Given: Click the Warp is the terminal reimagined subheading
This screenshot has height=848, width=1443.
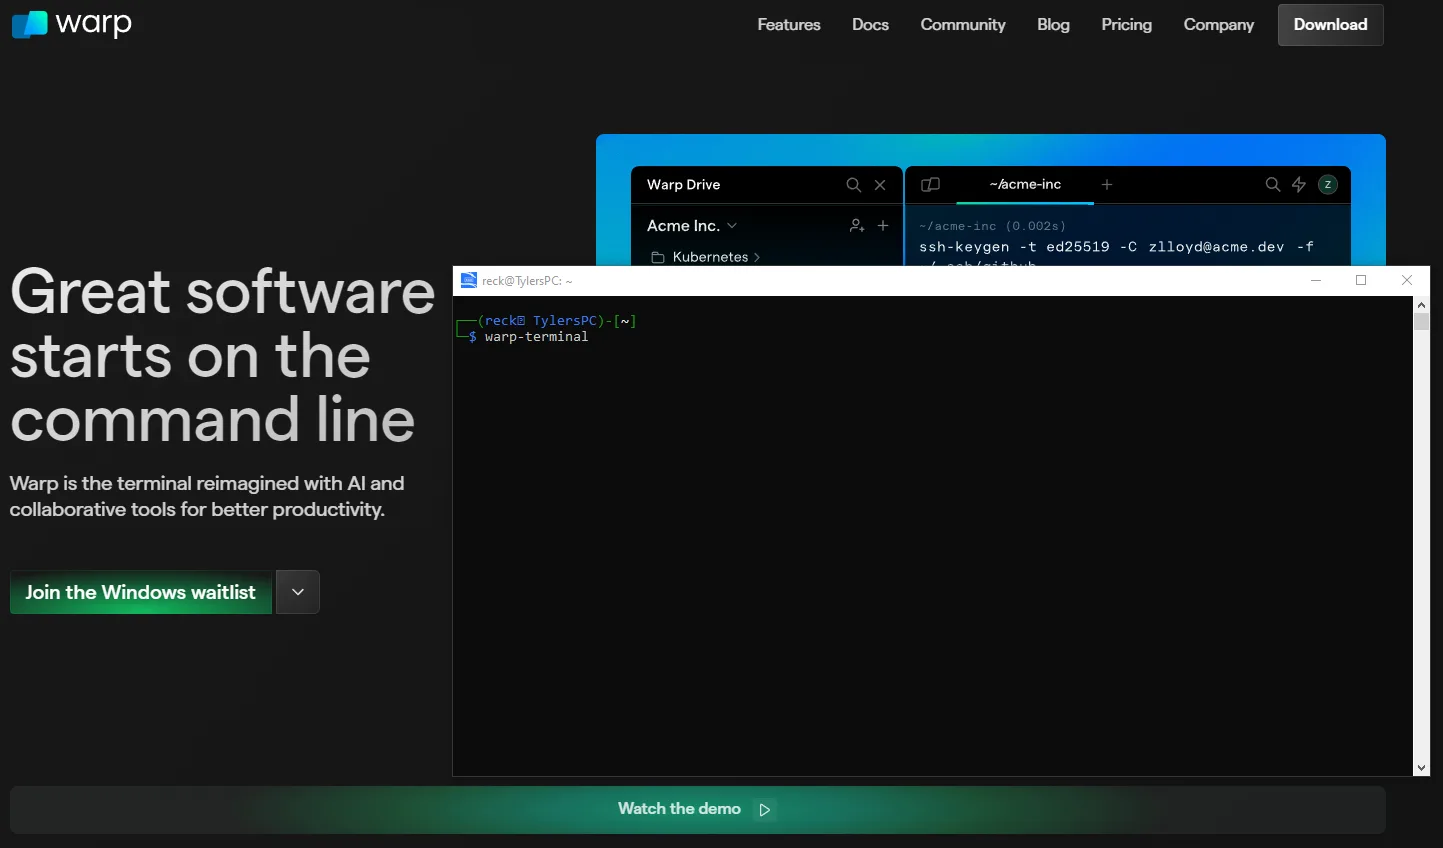Looking at the screenshot, I should pos(207,496).
